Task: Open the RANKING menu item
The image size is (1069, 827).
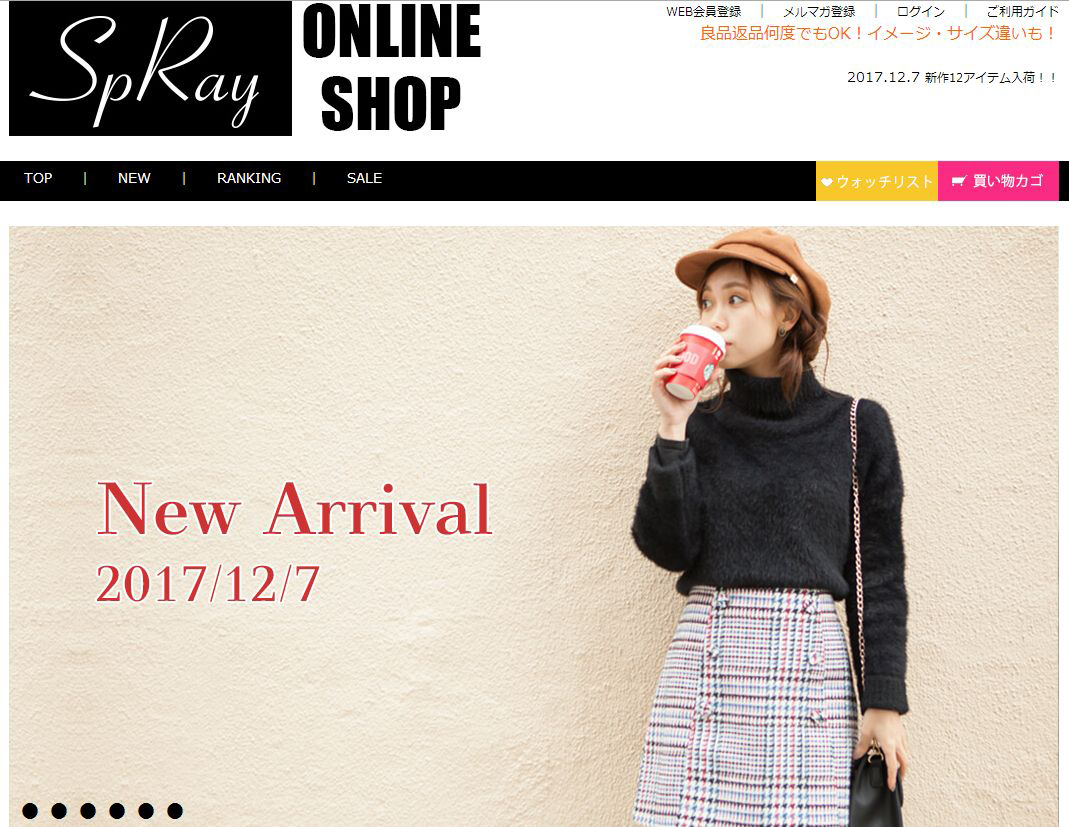Action: (249, 178)
